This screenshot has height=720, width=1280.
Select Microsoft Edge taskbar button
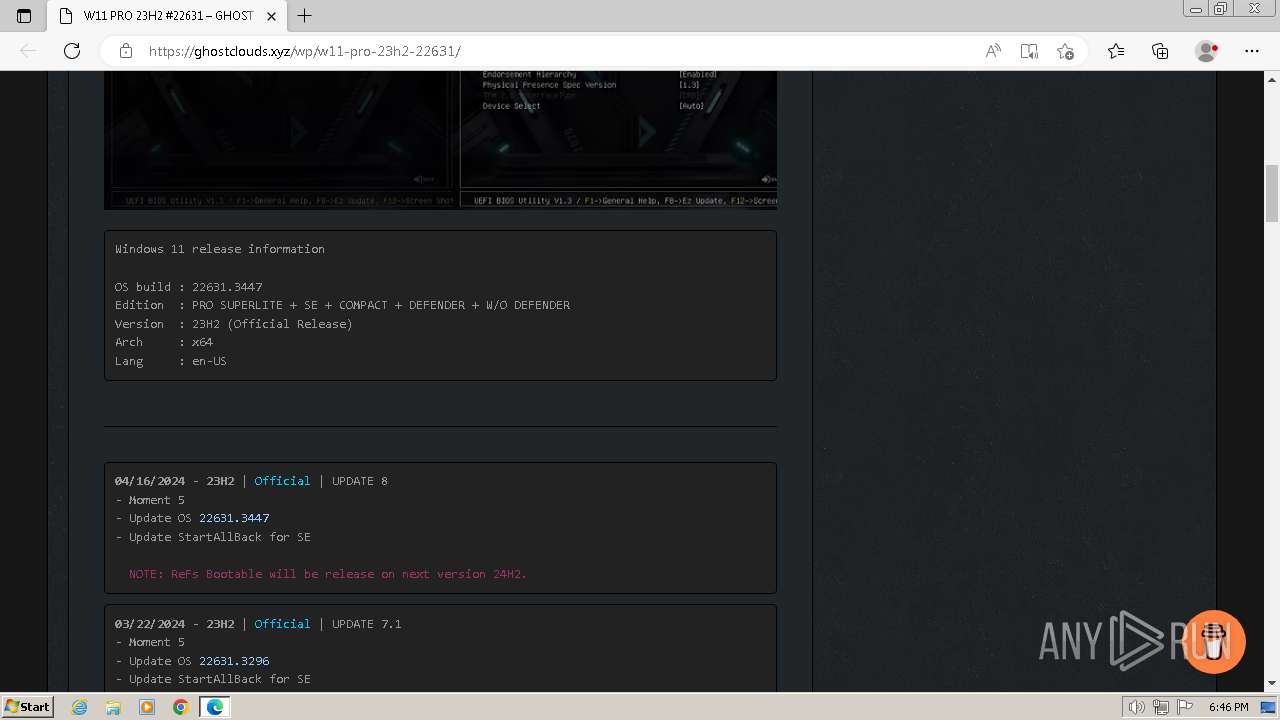coord(214,707)
